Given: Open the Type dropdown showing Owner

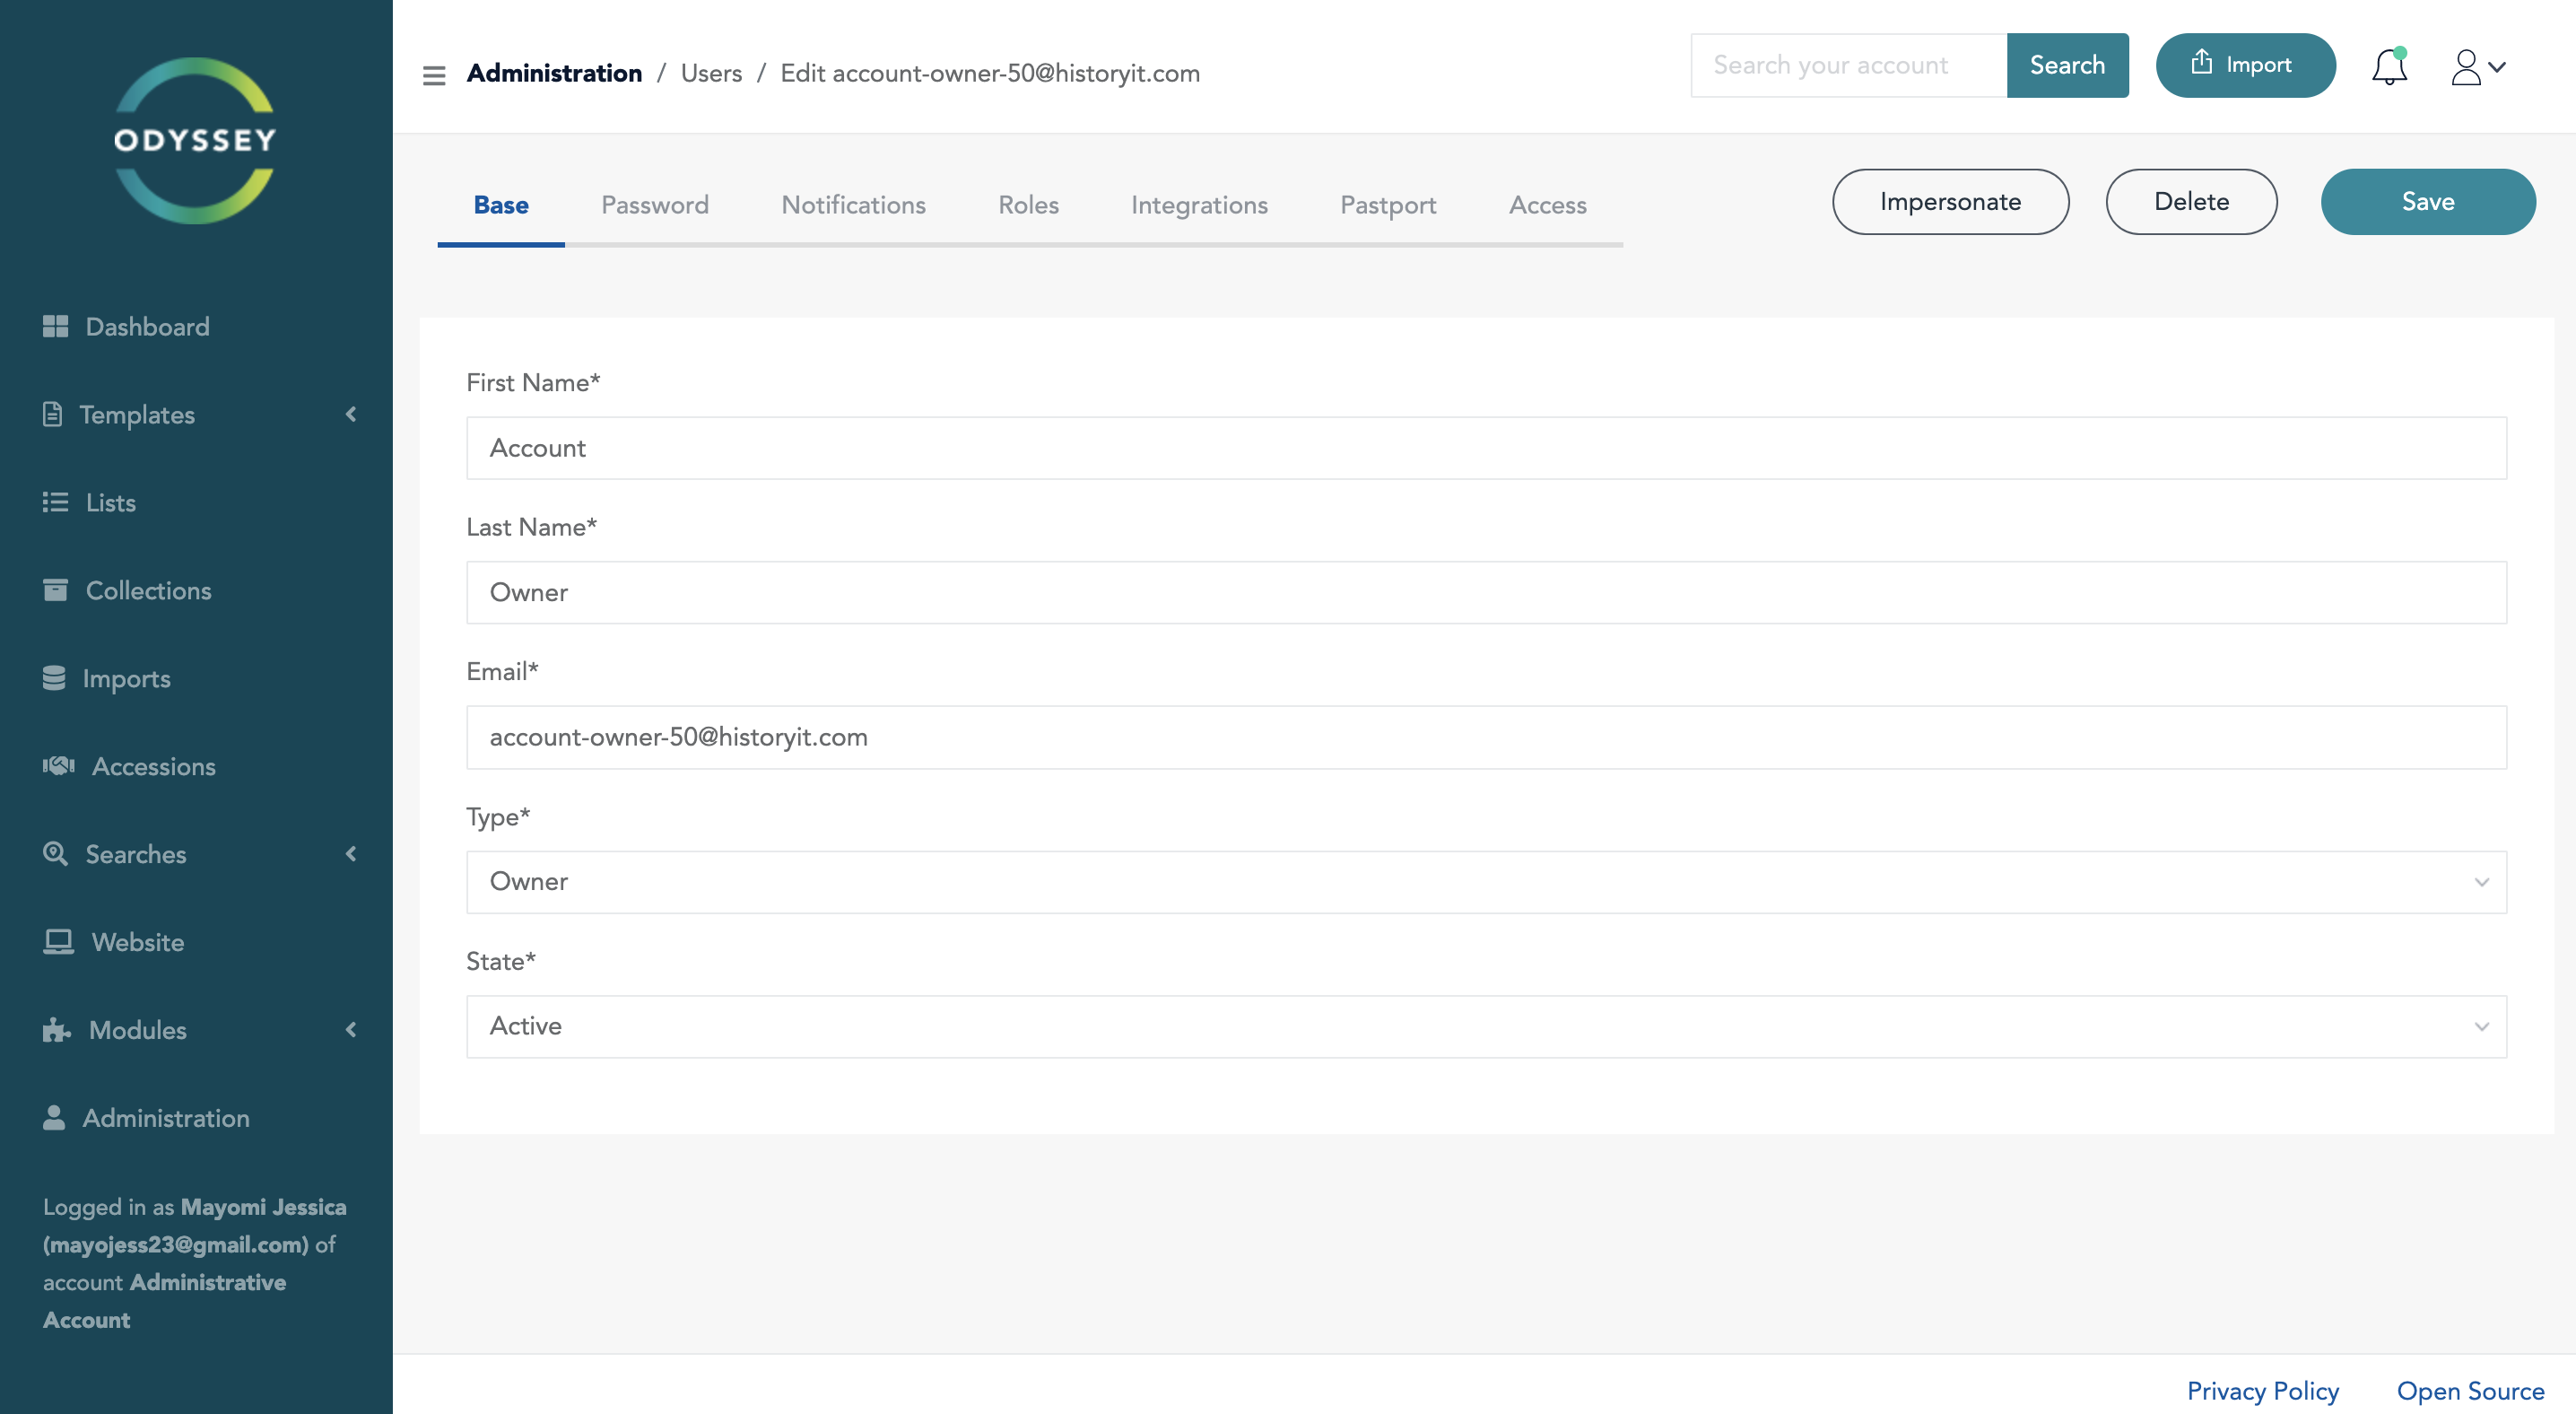Looking at the screenshot, I should (1486, 881).
